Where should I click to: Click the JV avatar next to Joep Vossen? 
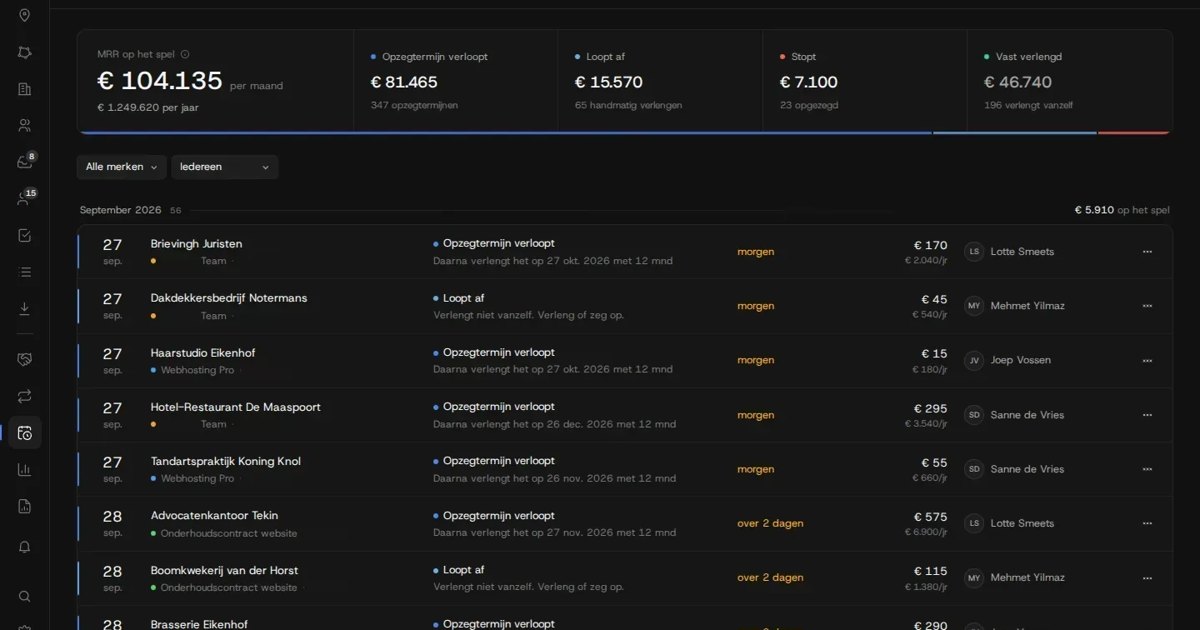coord(974,360)
